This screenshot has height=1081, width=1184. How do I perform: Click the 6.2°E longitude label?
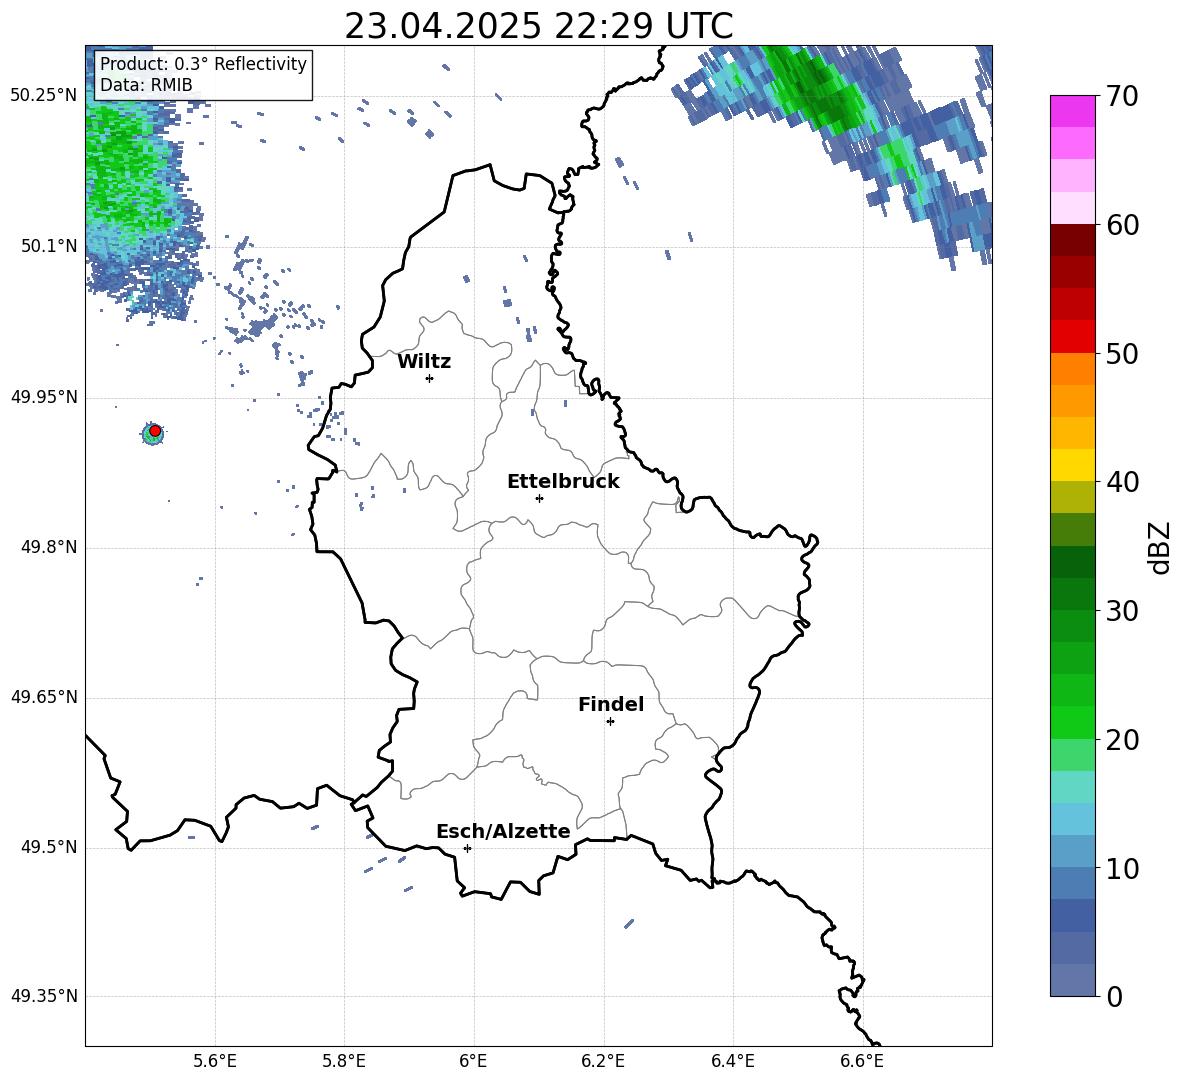(603, 1061)
